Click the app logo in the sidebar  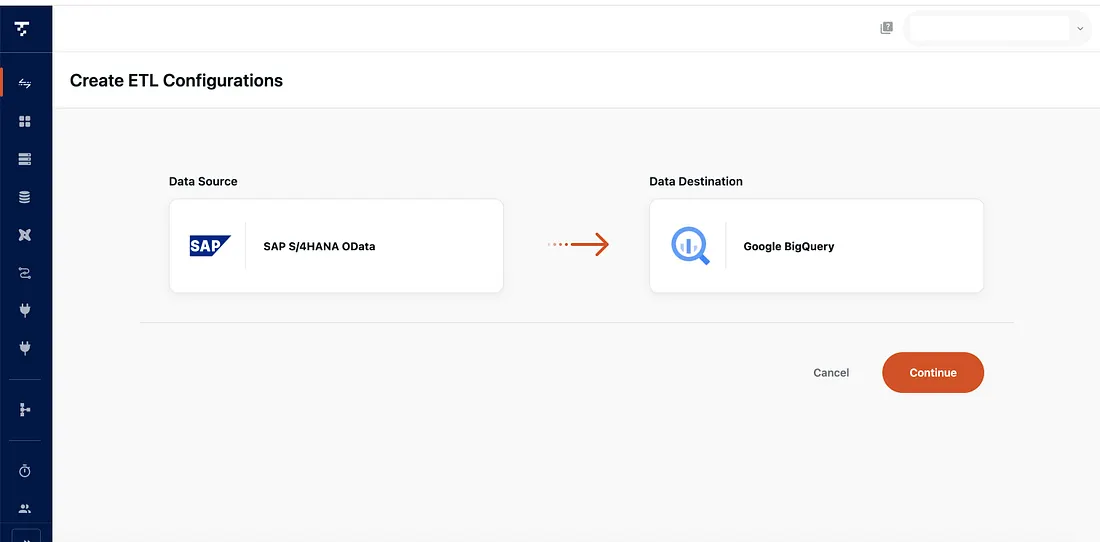(x=22, y=29)
